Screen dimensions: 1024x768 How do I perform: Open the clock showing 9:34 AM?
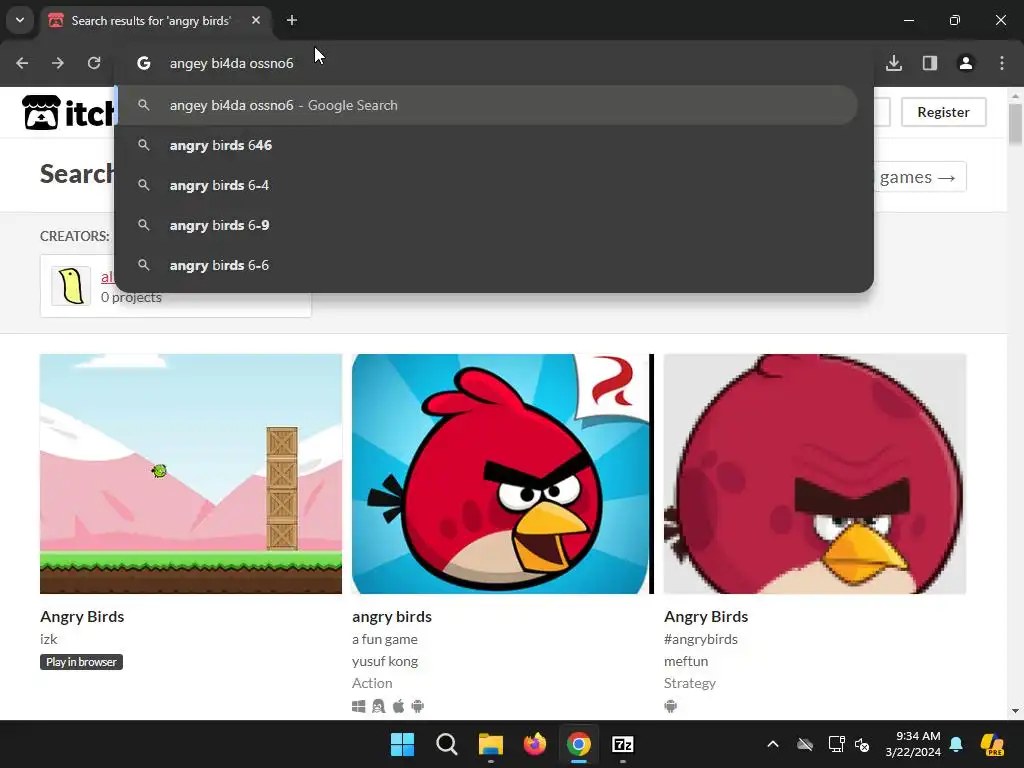913,744
